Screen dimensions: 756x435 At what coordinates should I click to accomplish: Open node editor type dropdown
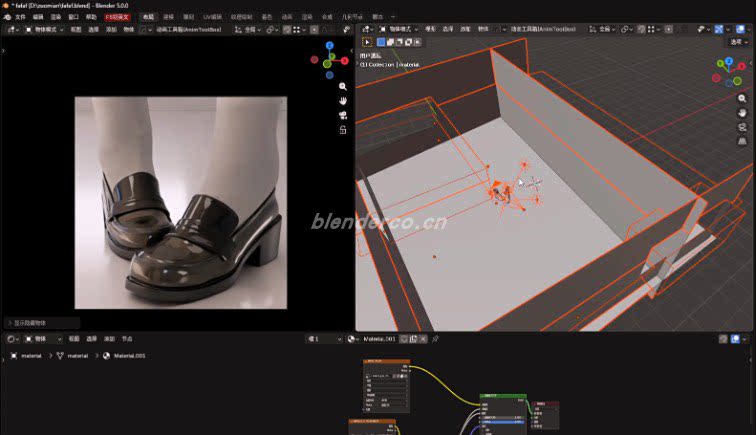13,339
